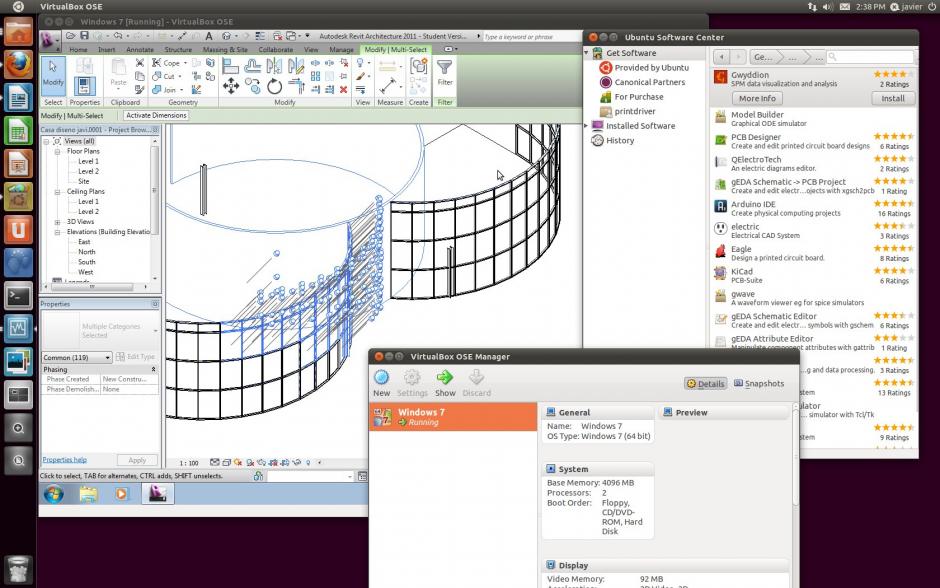The image size is (940, 588).
Task: Click More Info for Gwyddion
Action: point(757,98)
